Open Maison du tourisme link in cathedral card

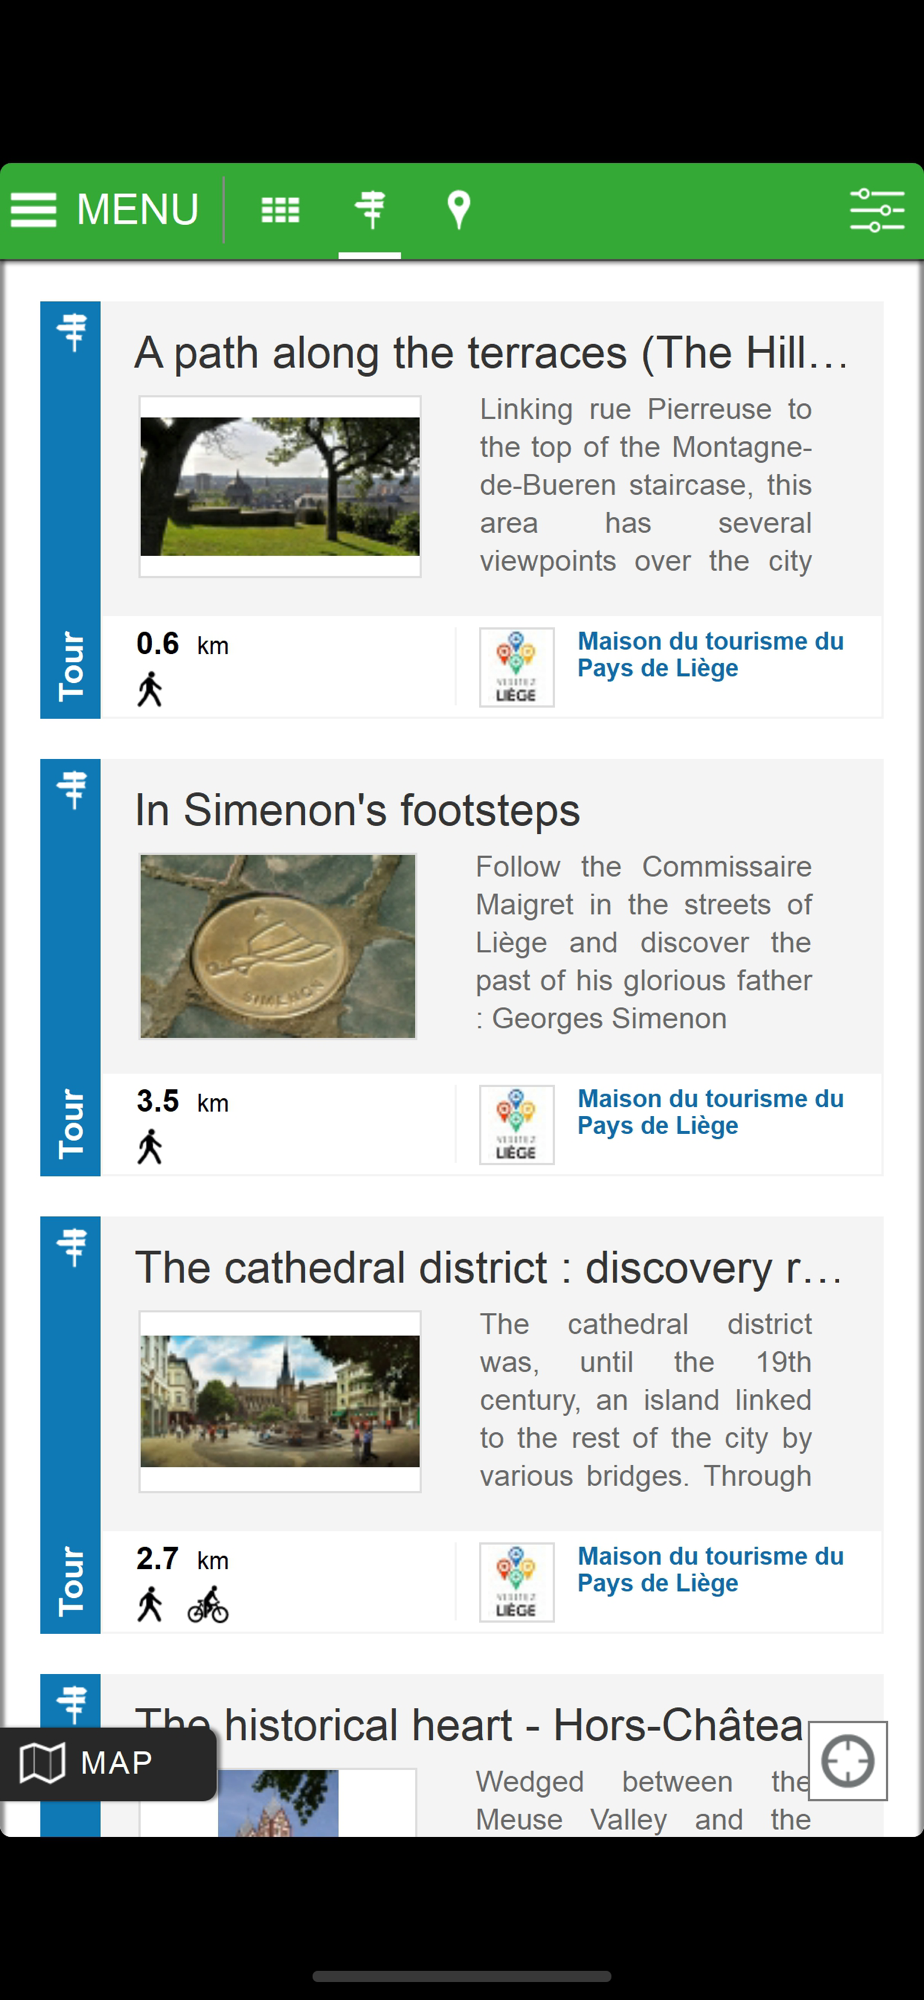click(711, 1569)
